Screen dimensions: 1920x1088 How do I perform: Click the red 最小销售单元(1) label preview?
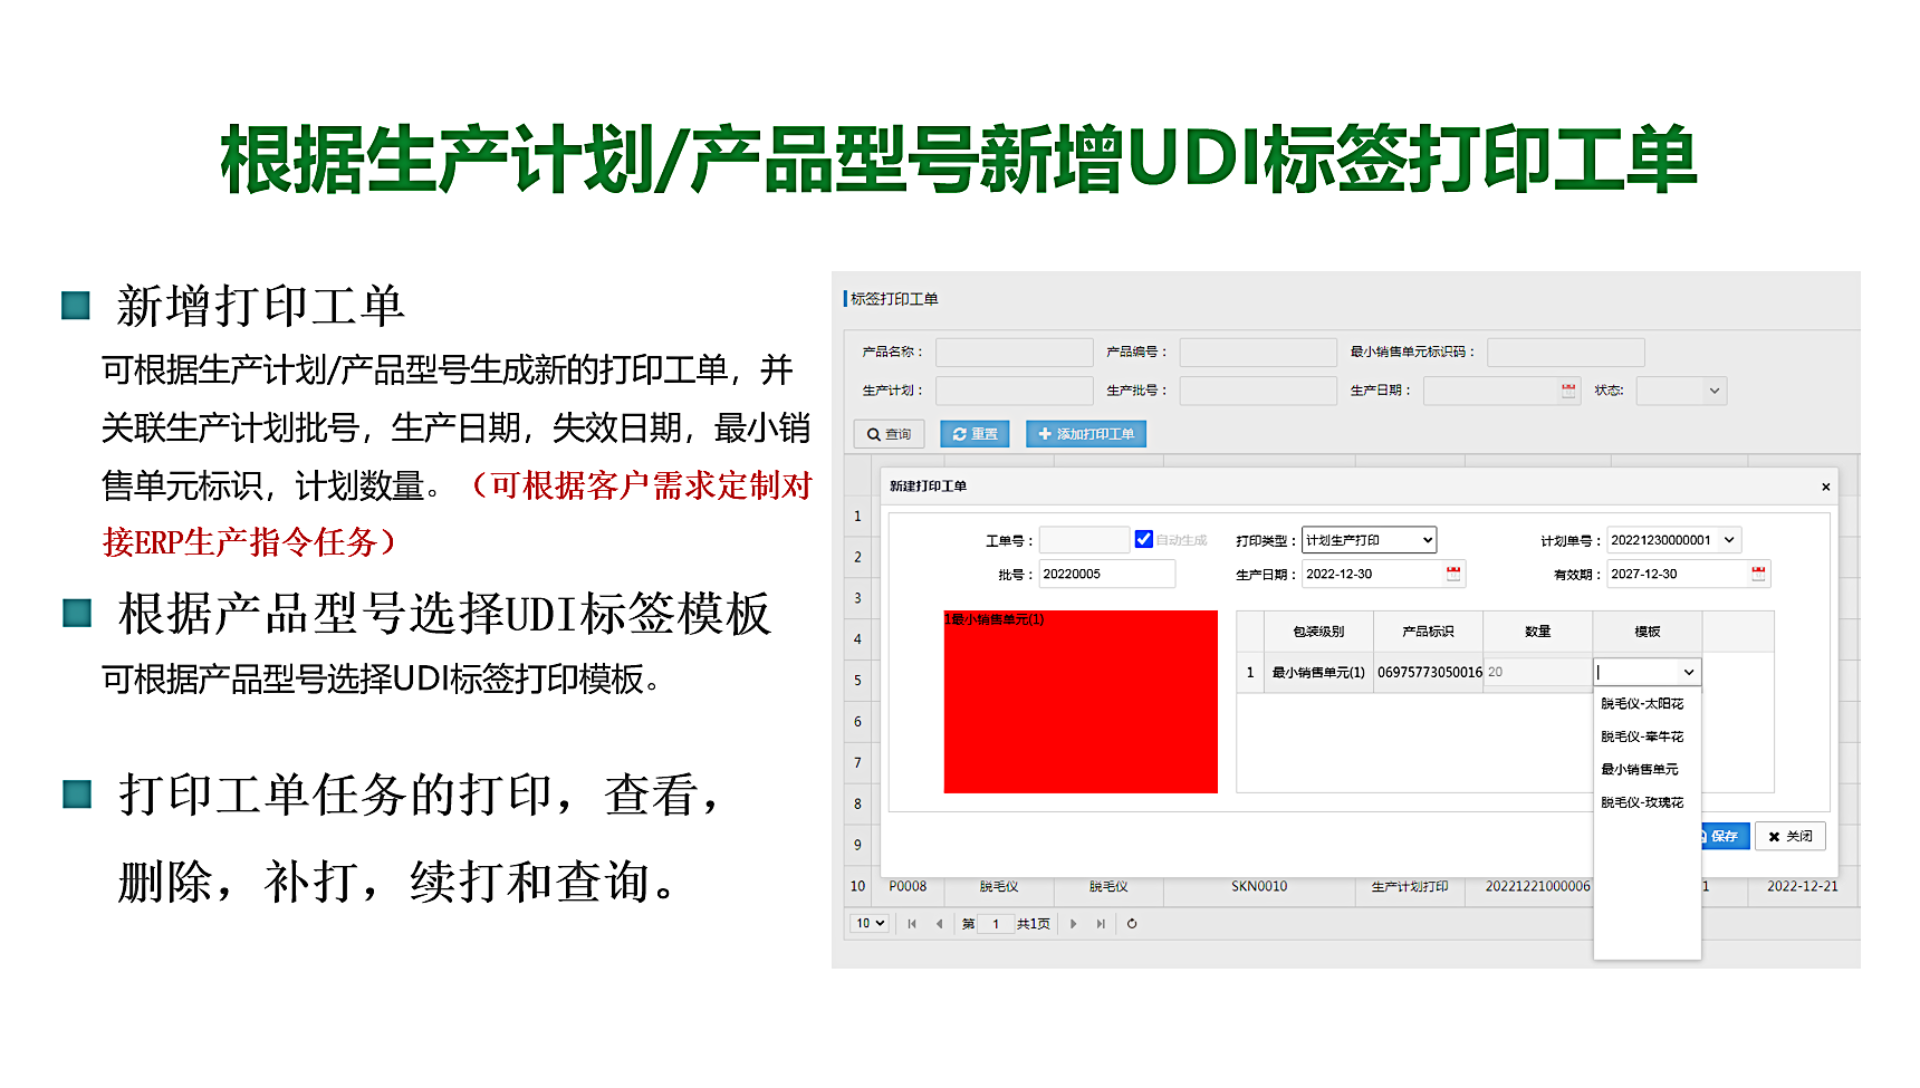[x=1080, y=702]
